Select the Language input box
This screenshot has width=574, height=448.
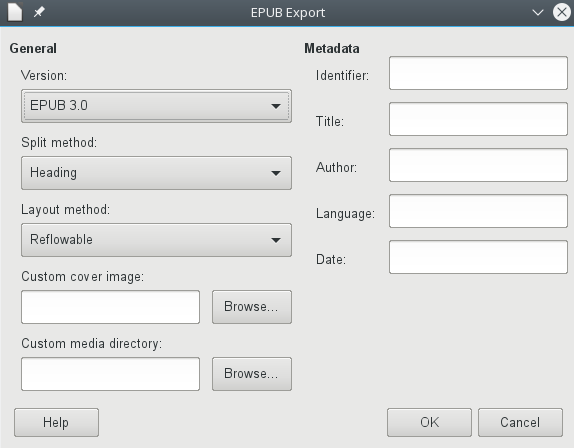[x=478, y=211]
